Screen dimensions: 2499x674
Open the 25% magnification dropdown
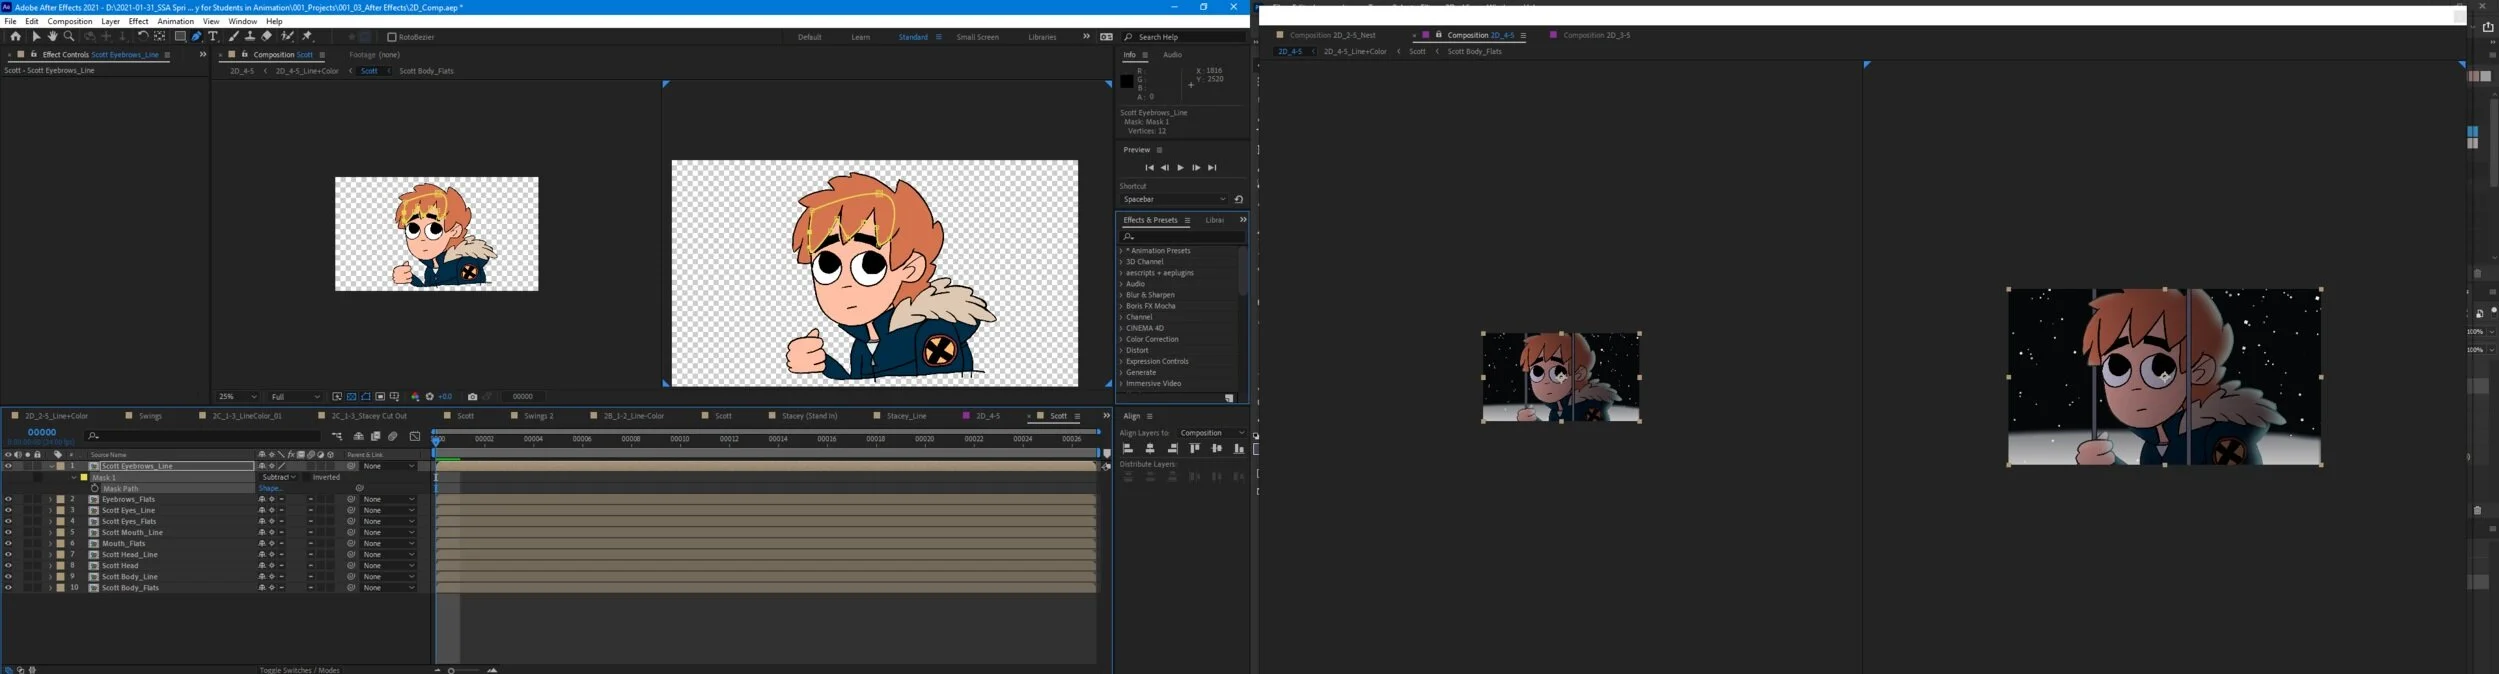click(x=237, y=397)
